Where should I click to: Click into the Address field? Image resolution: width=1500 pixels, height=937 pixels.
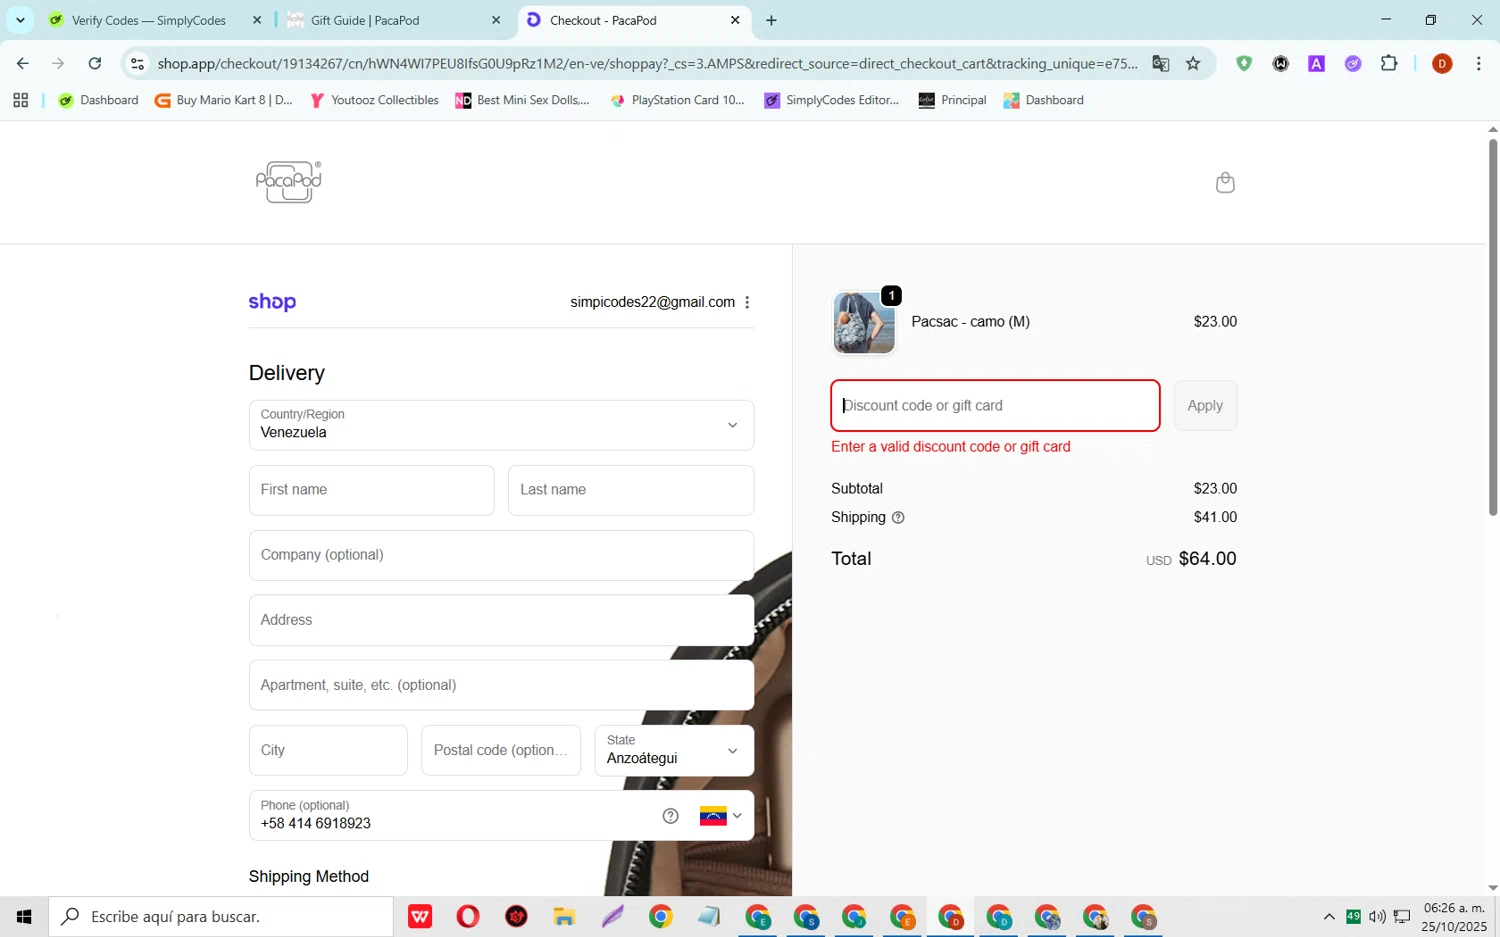coord(501,620)
